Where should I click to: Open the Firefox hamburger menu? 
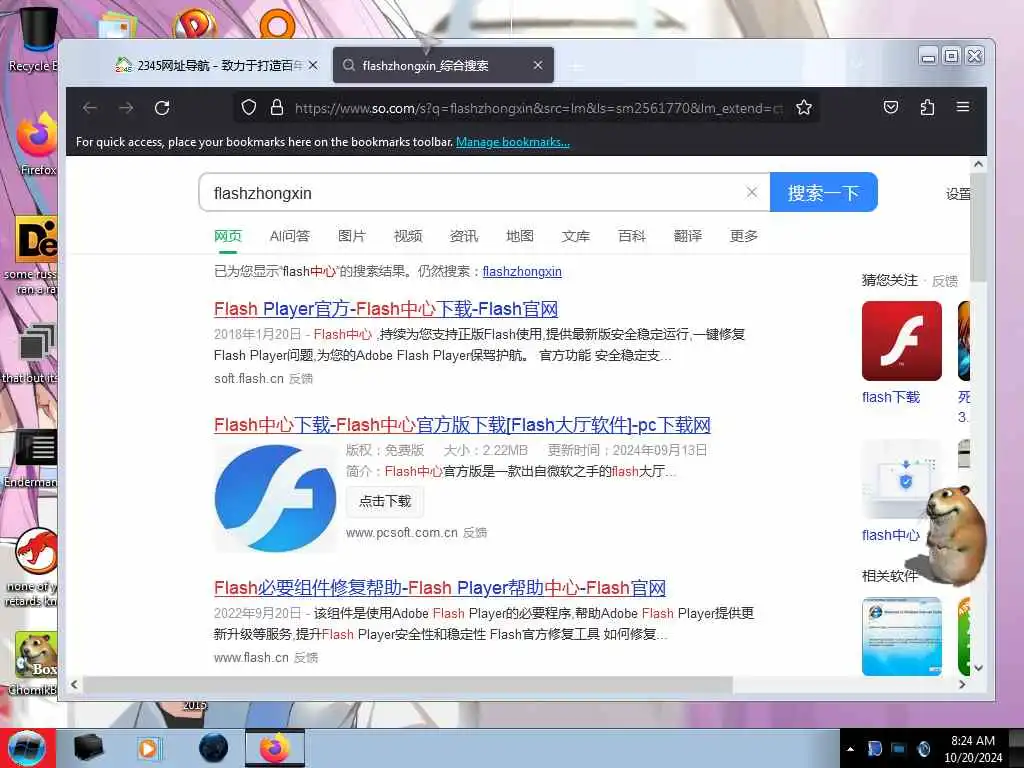click(963, 107)
